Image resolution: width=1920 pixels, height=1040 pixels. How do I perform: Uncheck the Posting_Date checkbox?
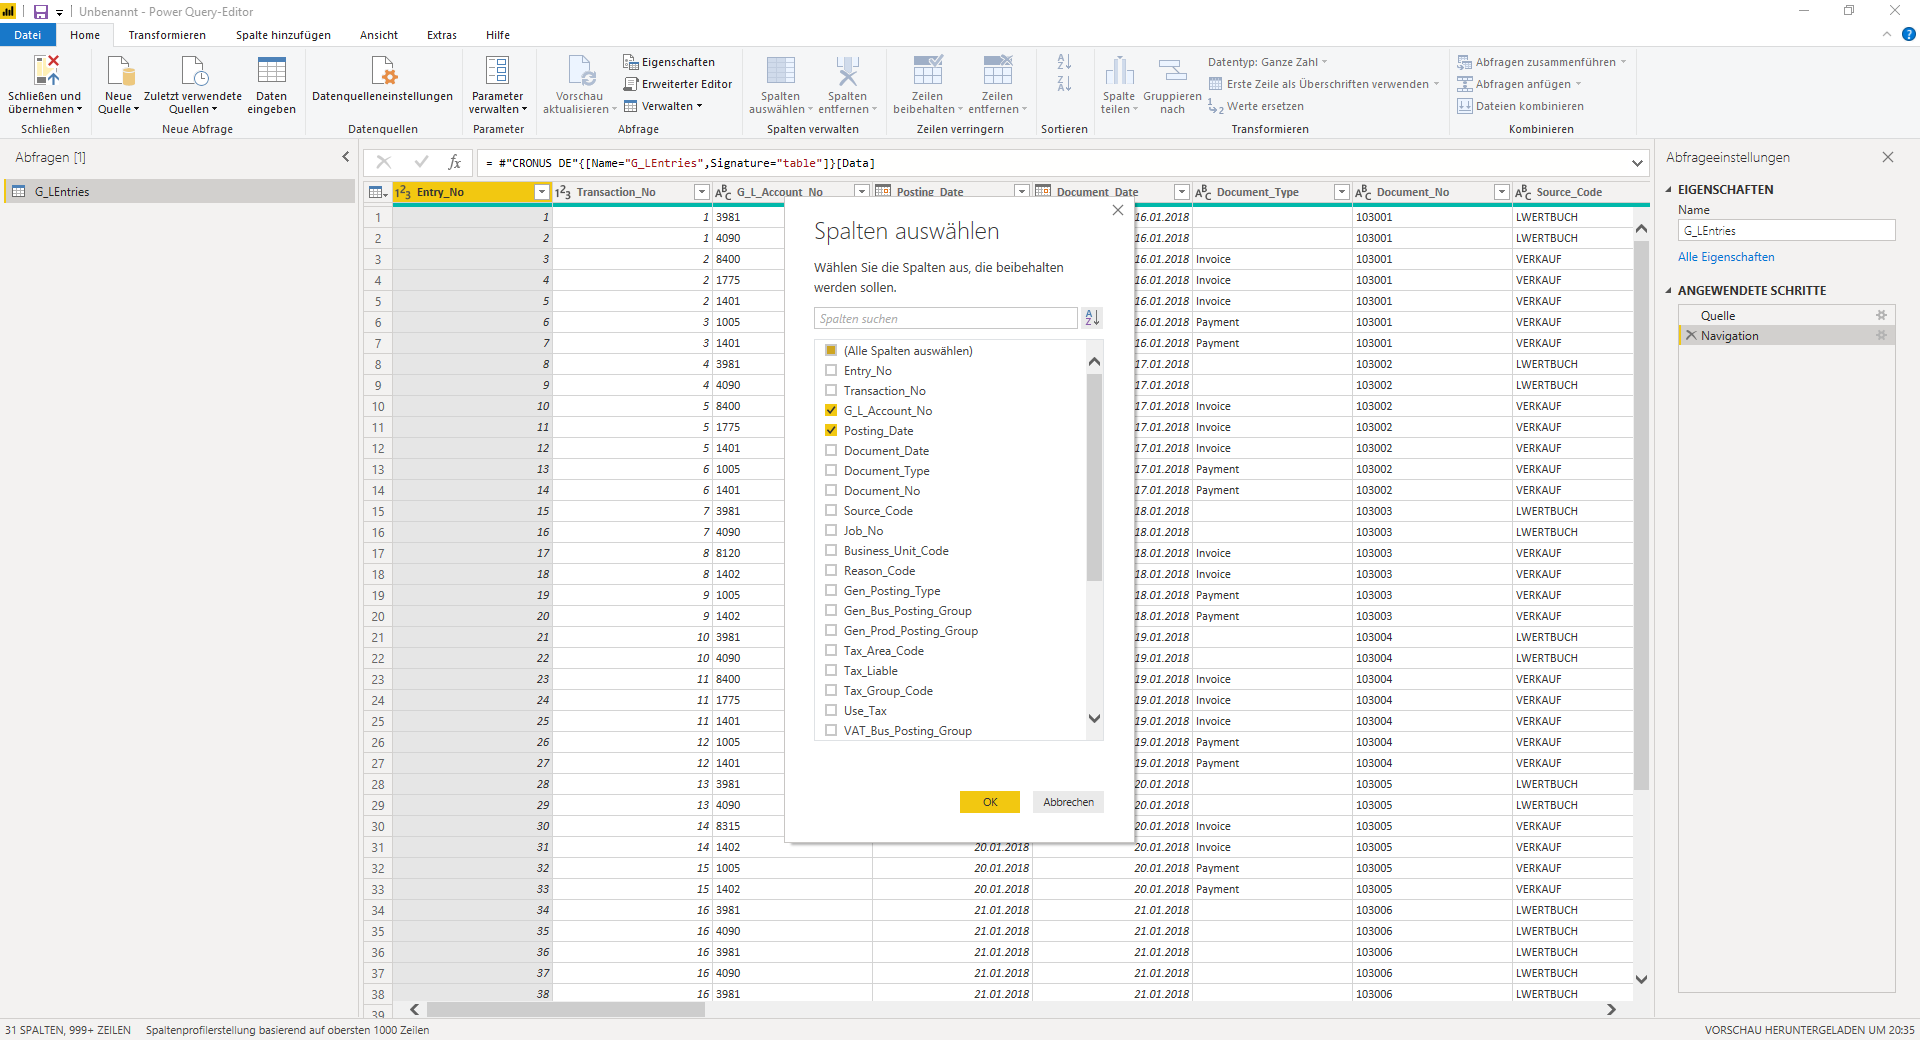pos(831,430)
